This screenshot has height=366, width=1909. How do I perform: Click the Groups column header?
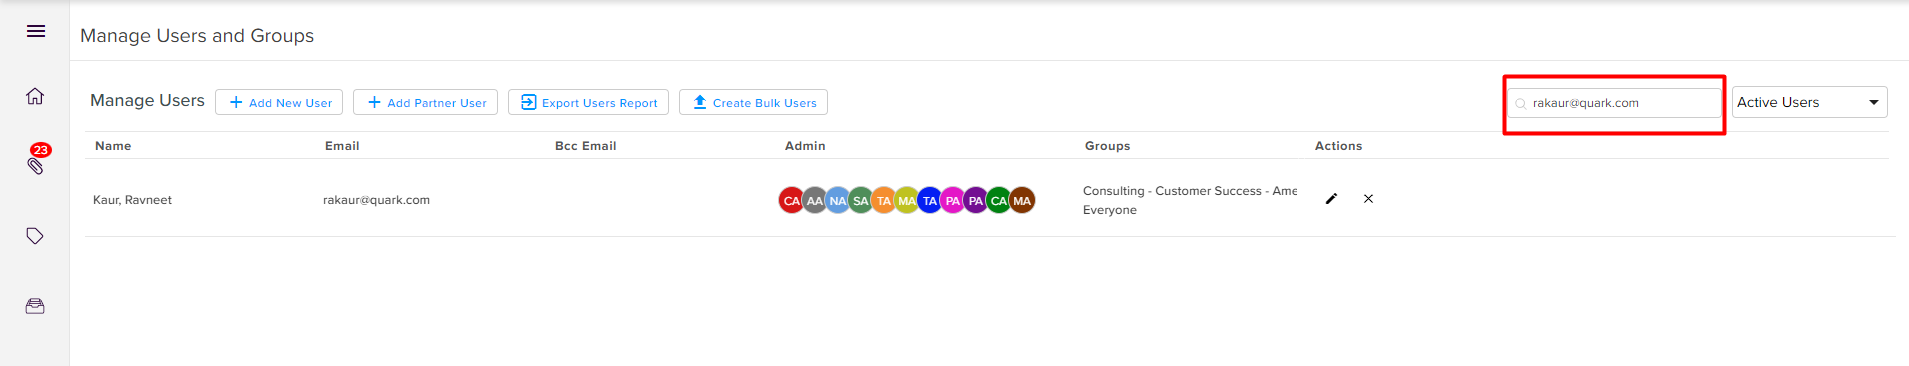(x=1108, y=146)
